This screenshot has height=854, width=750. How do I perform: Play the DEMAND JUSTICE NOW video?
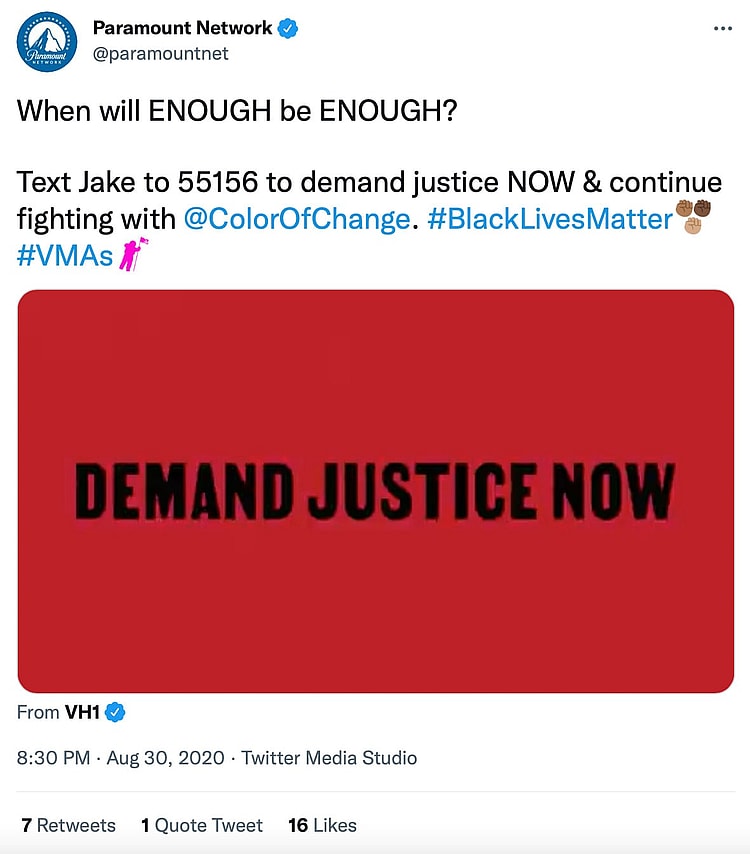375,491
